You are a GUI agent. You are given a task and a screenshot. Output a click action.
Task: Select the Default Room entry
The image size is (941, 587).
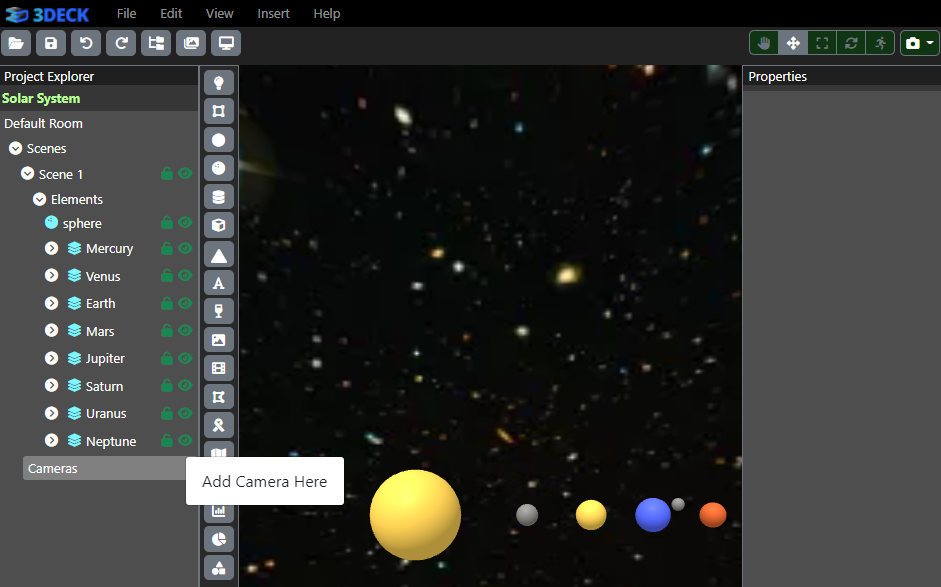pos(43,123)
